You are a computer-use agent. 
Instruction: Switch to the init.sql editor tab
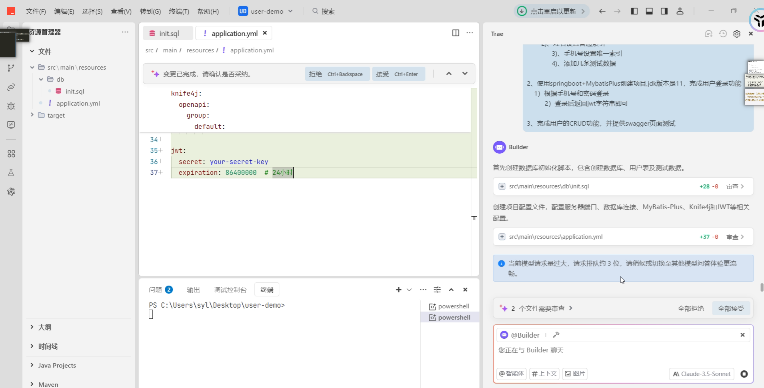169,33
